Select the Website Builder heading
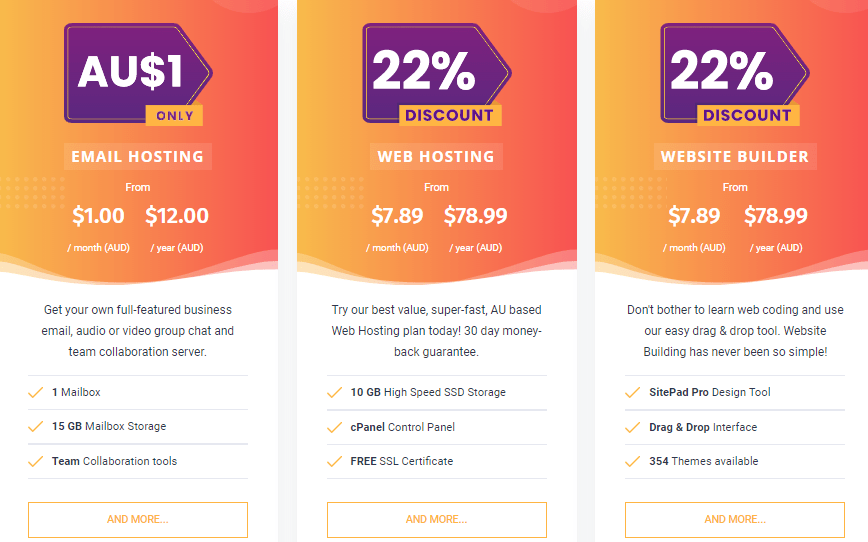Screen dimensions: 868x542 (735, 157)
